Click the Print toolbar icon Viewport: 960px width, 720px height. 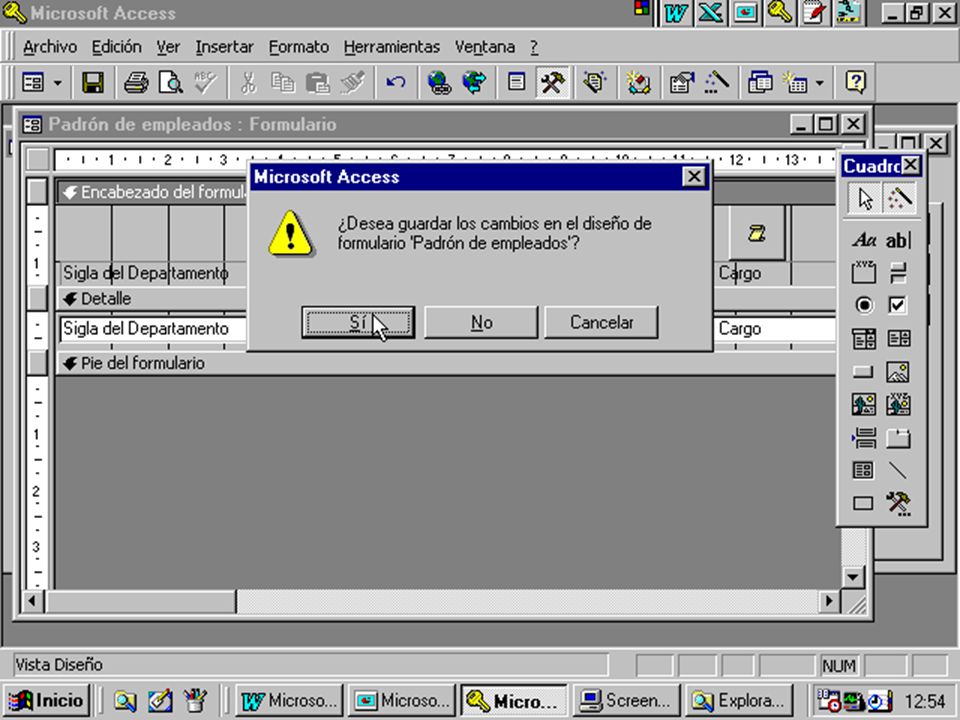point(136,82)
